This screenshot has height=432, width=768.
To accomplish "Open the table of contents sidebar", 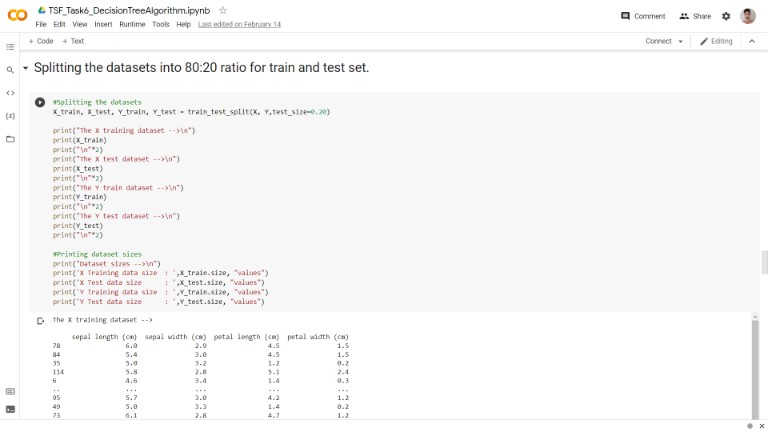I will coord(10,47).
